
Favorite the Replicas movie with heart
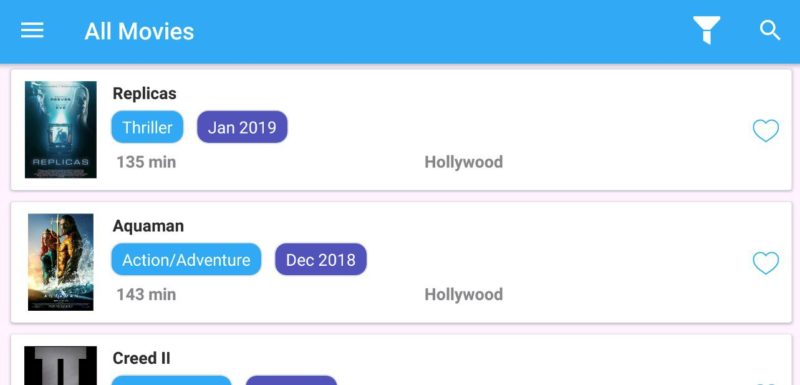766,131
